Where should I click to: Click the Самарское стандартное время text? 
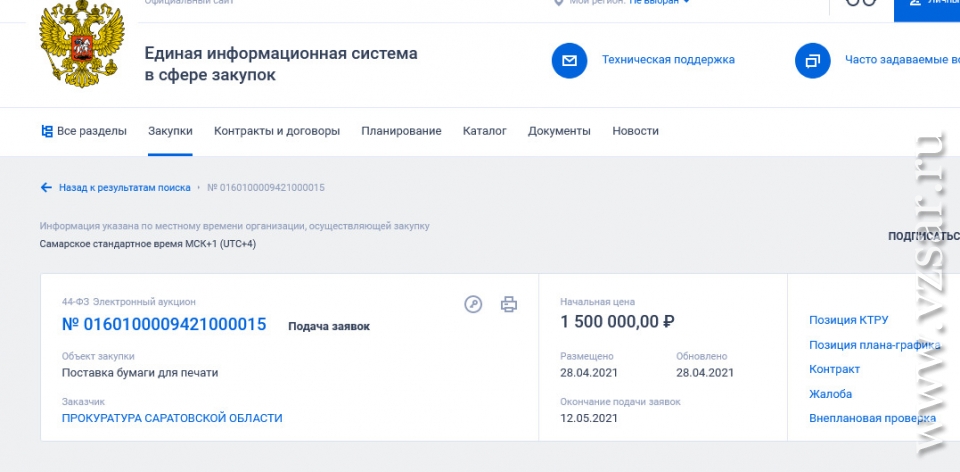(148, 244)
